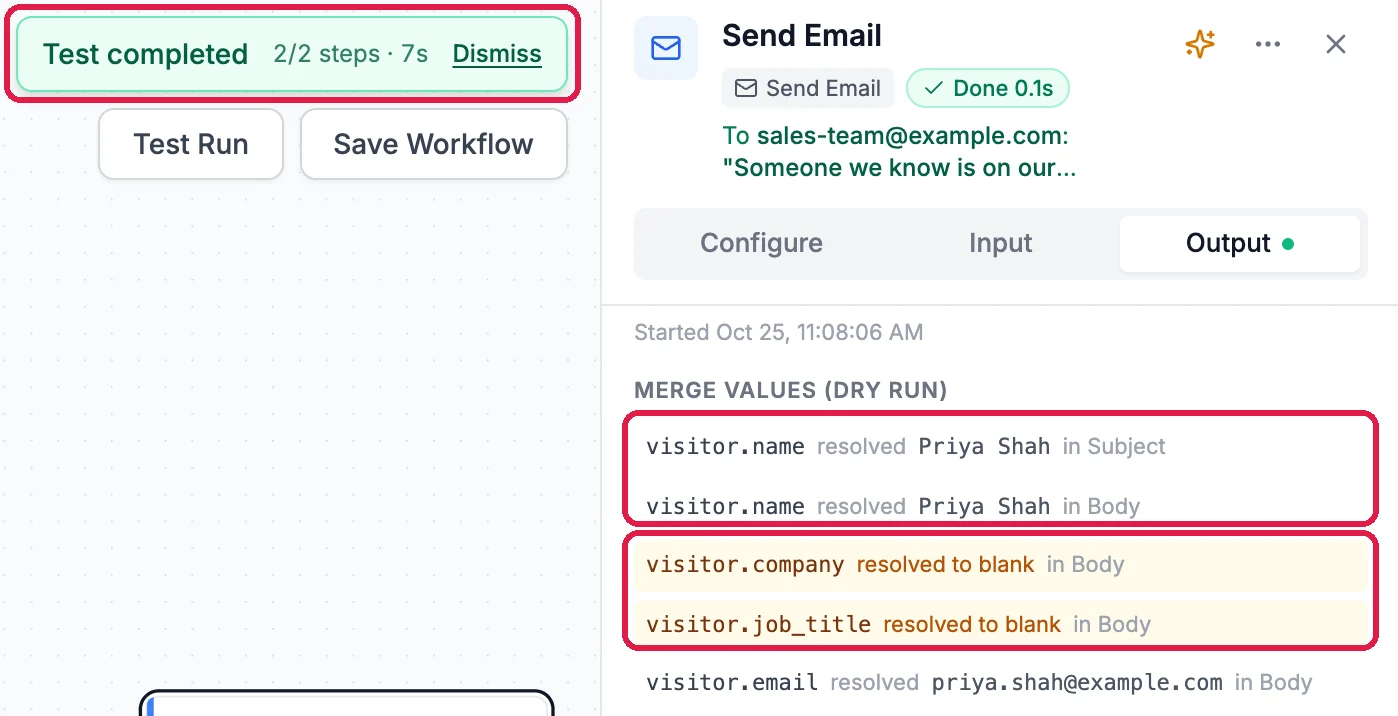Click the visitor.email resolved row
This screenshot has height=716, width=1398.
(x=1000, y=683)
